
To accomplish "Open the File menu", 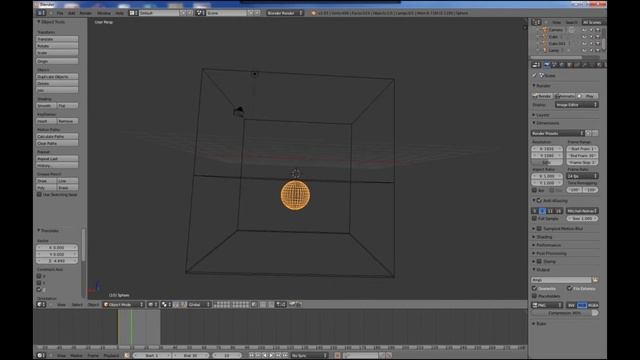I will (x=60, y=13).
